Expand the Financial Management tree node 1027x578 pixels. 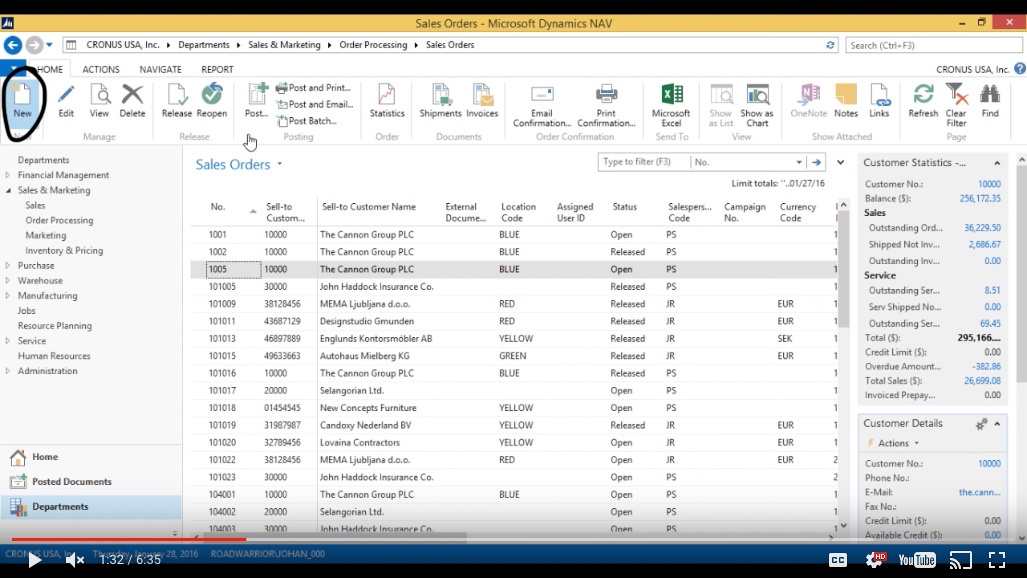[8, 175]
